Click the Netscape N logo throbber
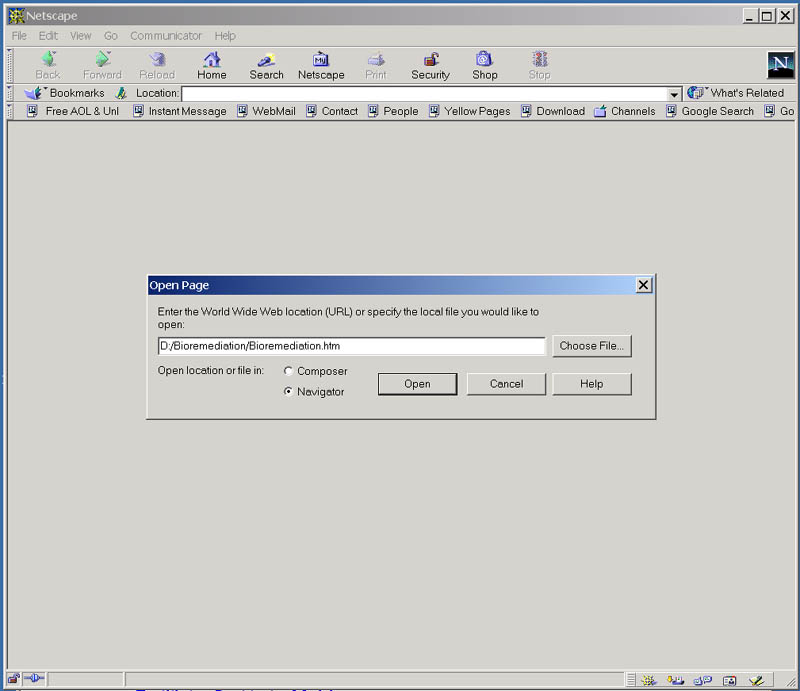The image size is (800, 691). pyautogui.click(x=781, y=64)
